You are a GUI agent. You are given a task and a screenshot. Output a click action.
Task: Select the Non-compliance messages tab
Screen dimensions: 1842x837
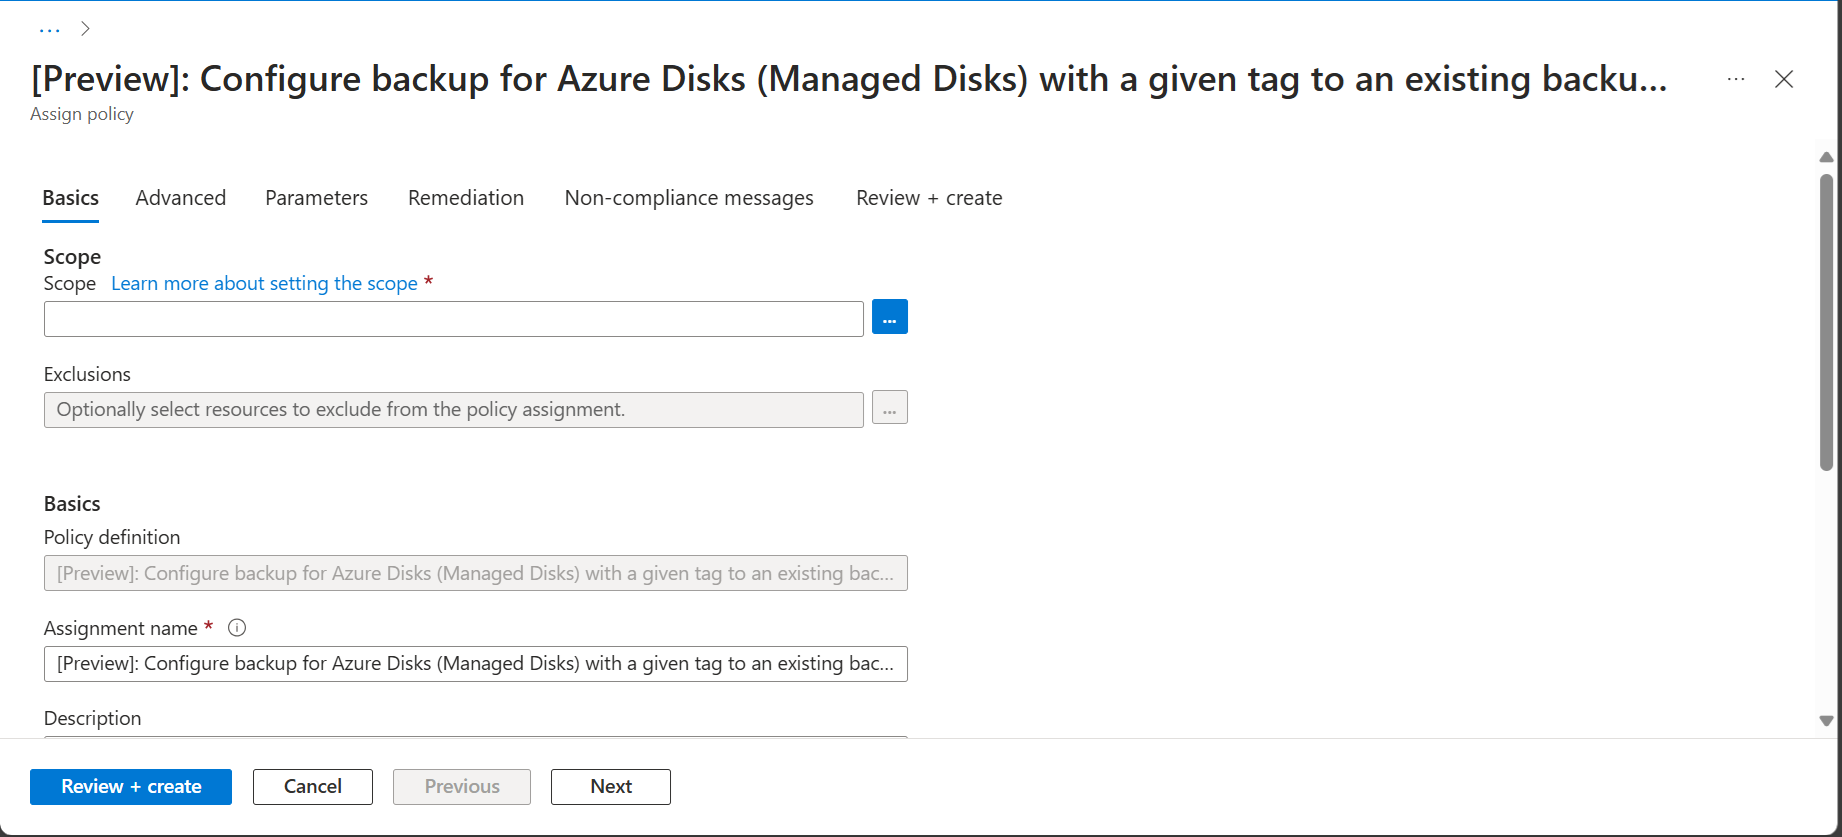tap(689, 198)
